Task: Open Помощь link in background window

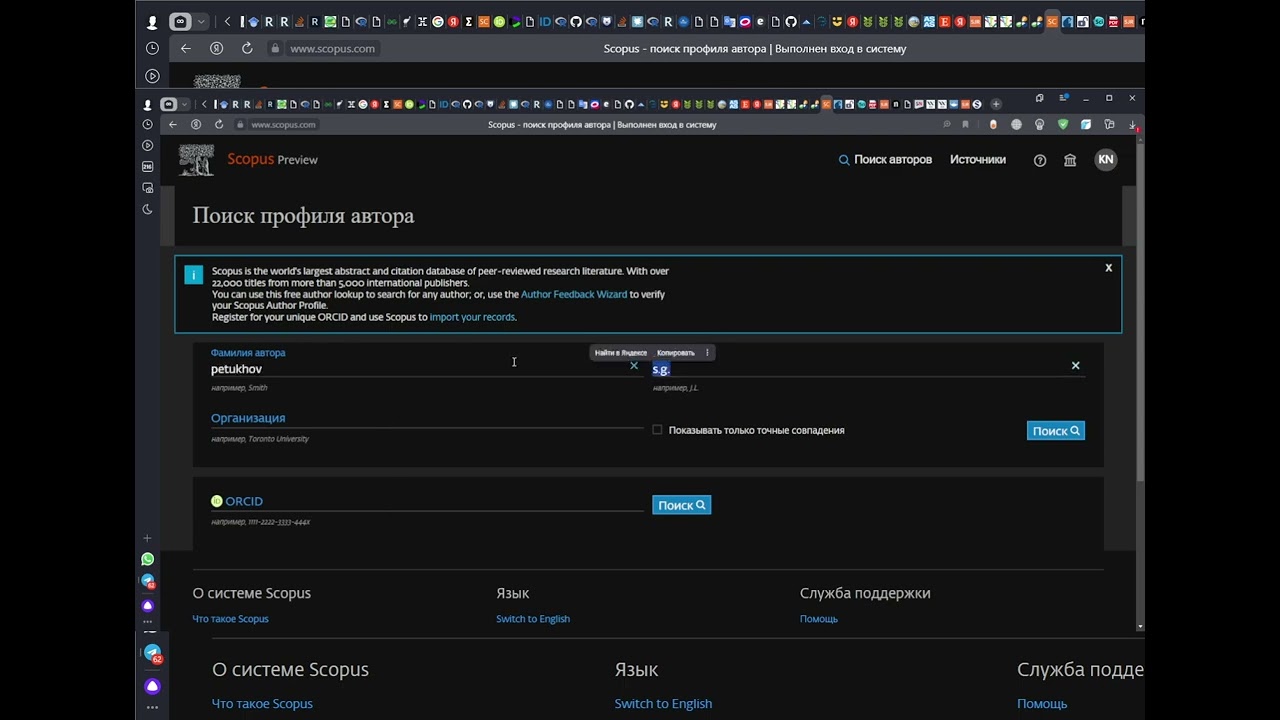Action: coord(1042,704)
